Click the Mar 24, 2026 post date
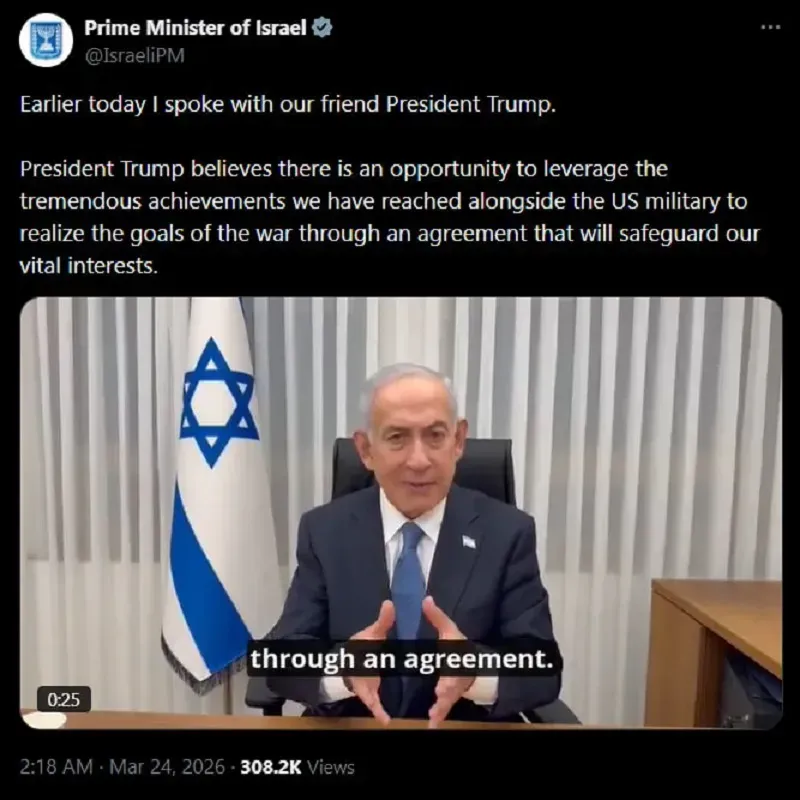 (x=167, y=767)
